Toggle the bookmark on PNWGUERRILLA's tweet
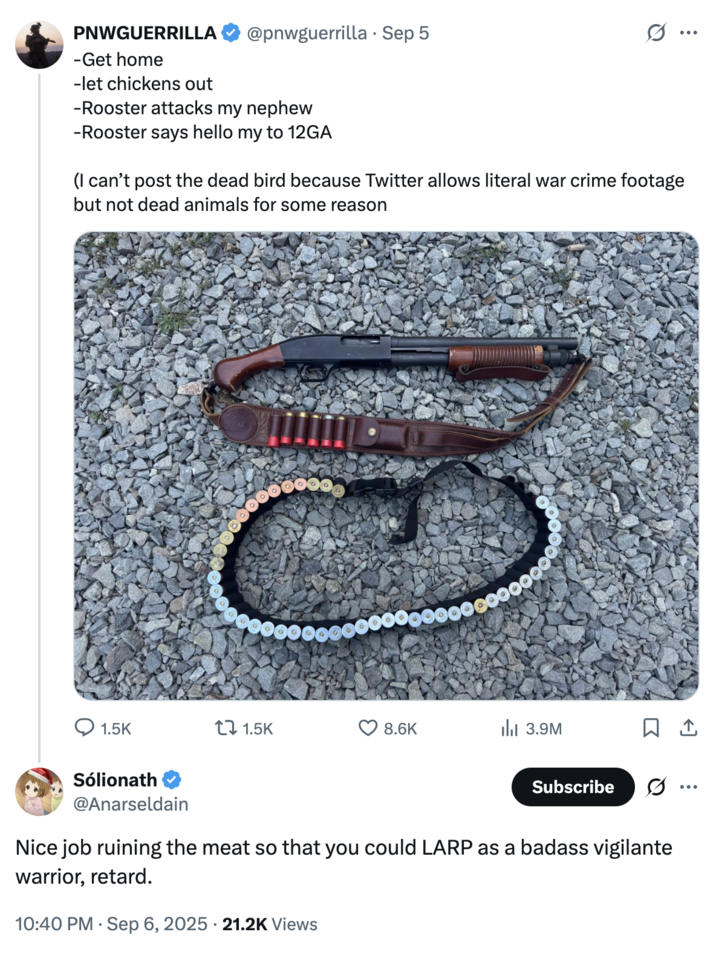The width and height of the screenshot is (716, 955). click(651, 729)
